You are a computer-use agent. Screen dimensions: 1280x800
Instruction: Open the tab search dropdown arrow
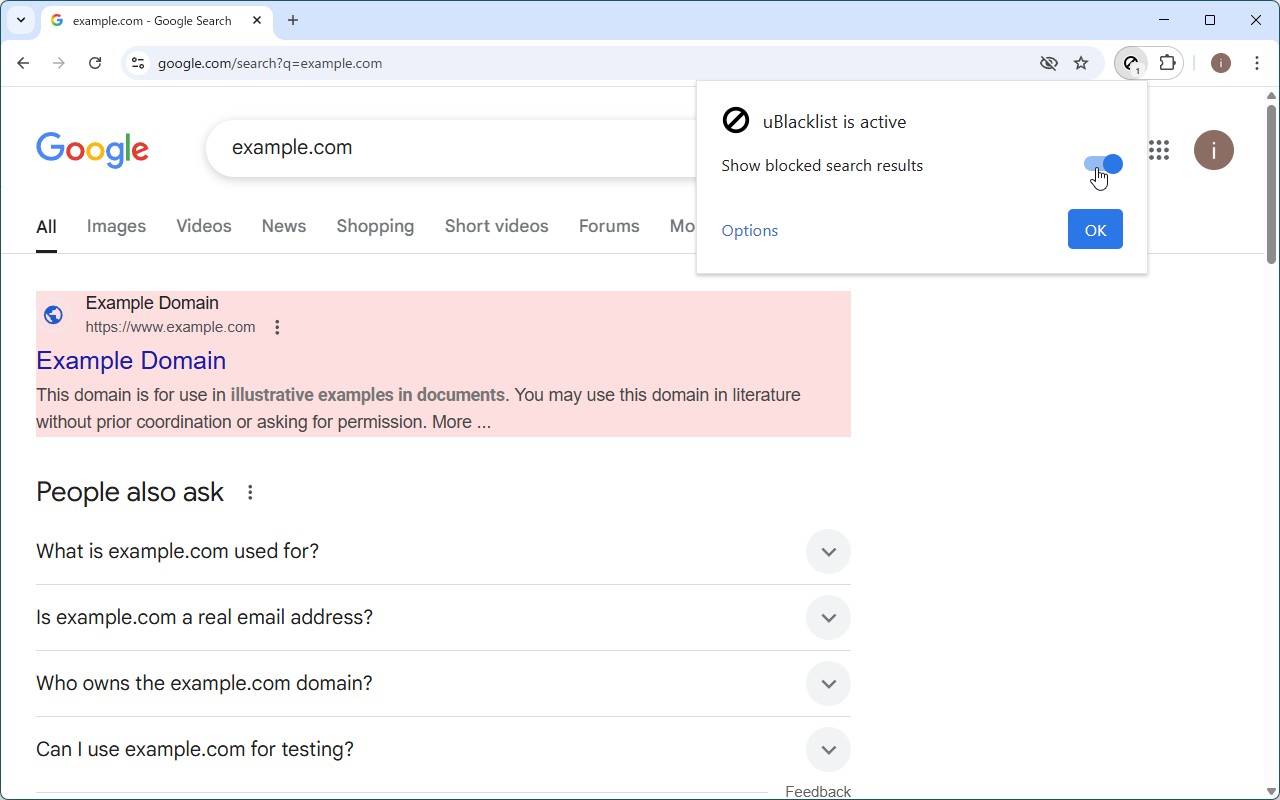pos(20,20)
